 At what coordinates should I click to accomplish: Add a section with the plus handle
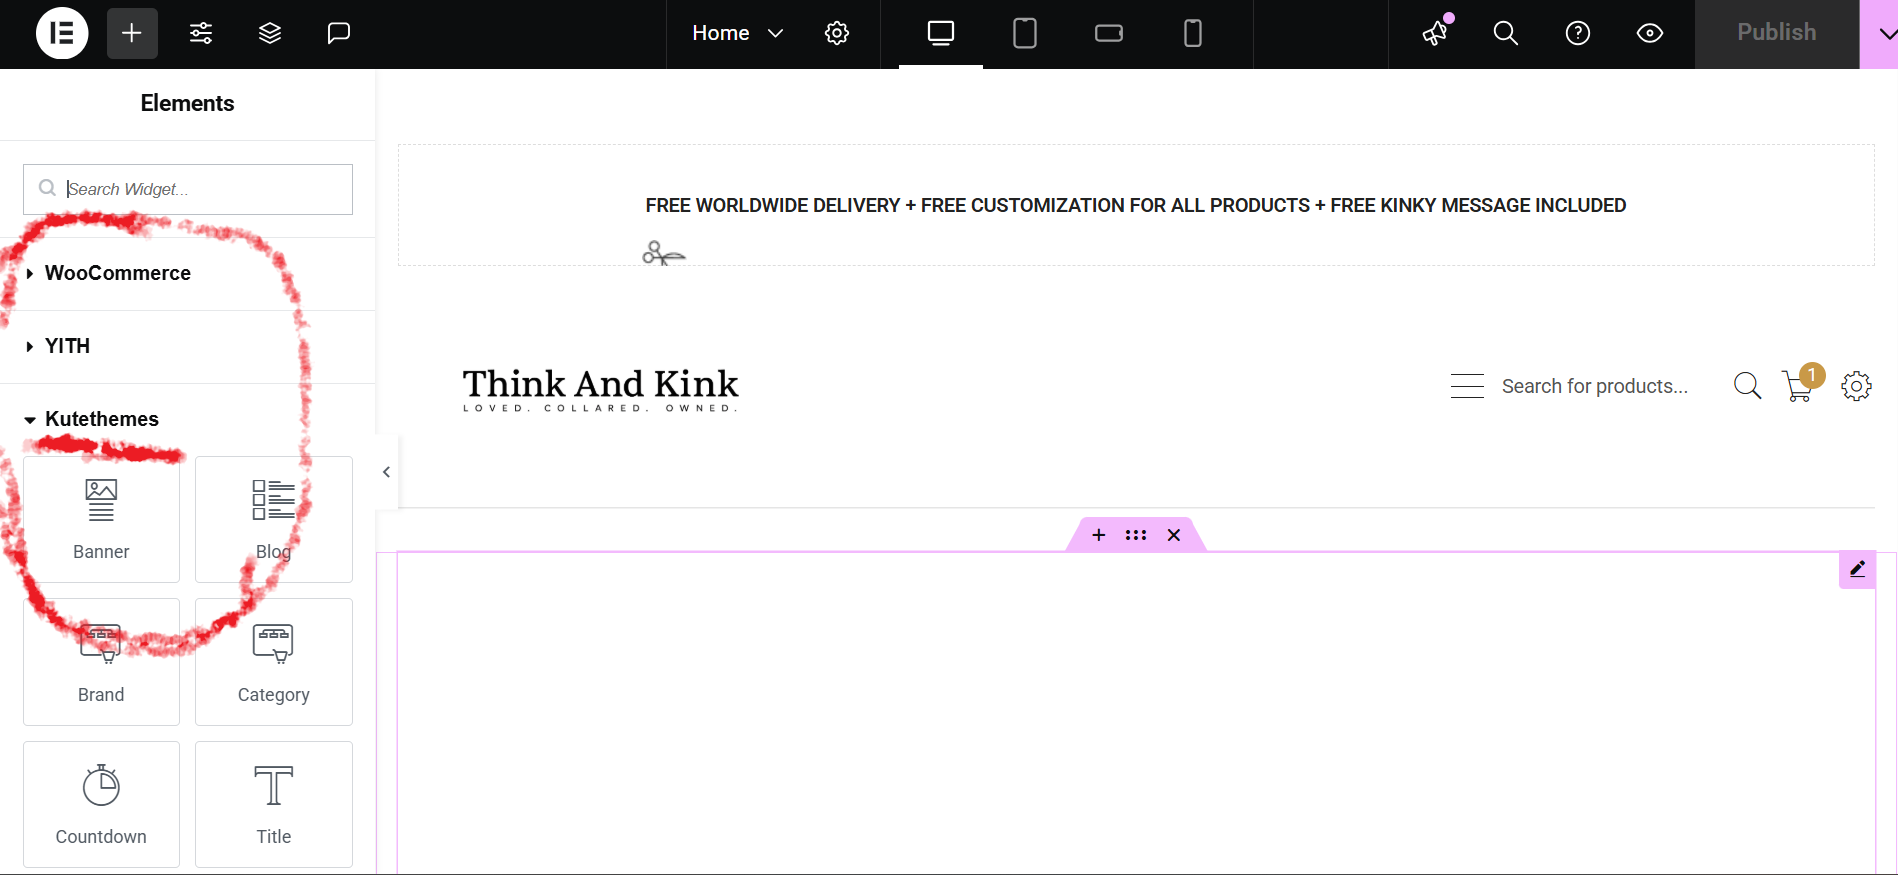click(x=1098, y=535)
